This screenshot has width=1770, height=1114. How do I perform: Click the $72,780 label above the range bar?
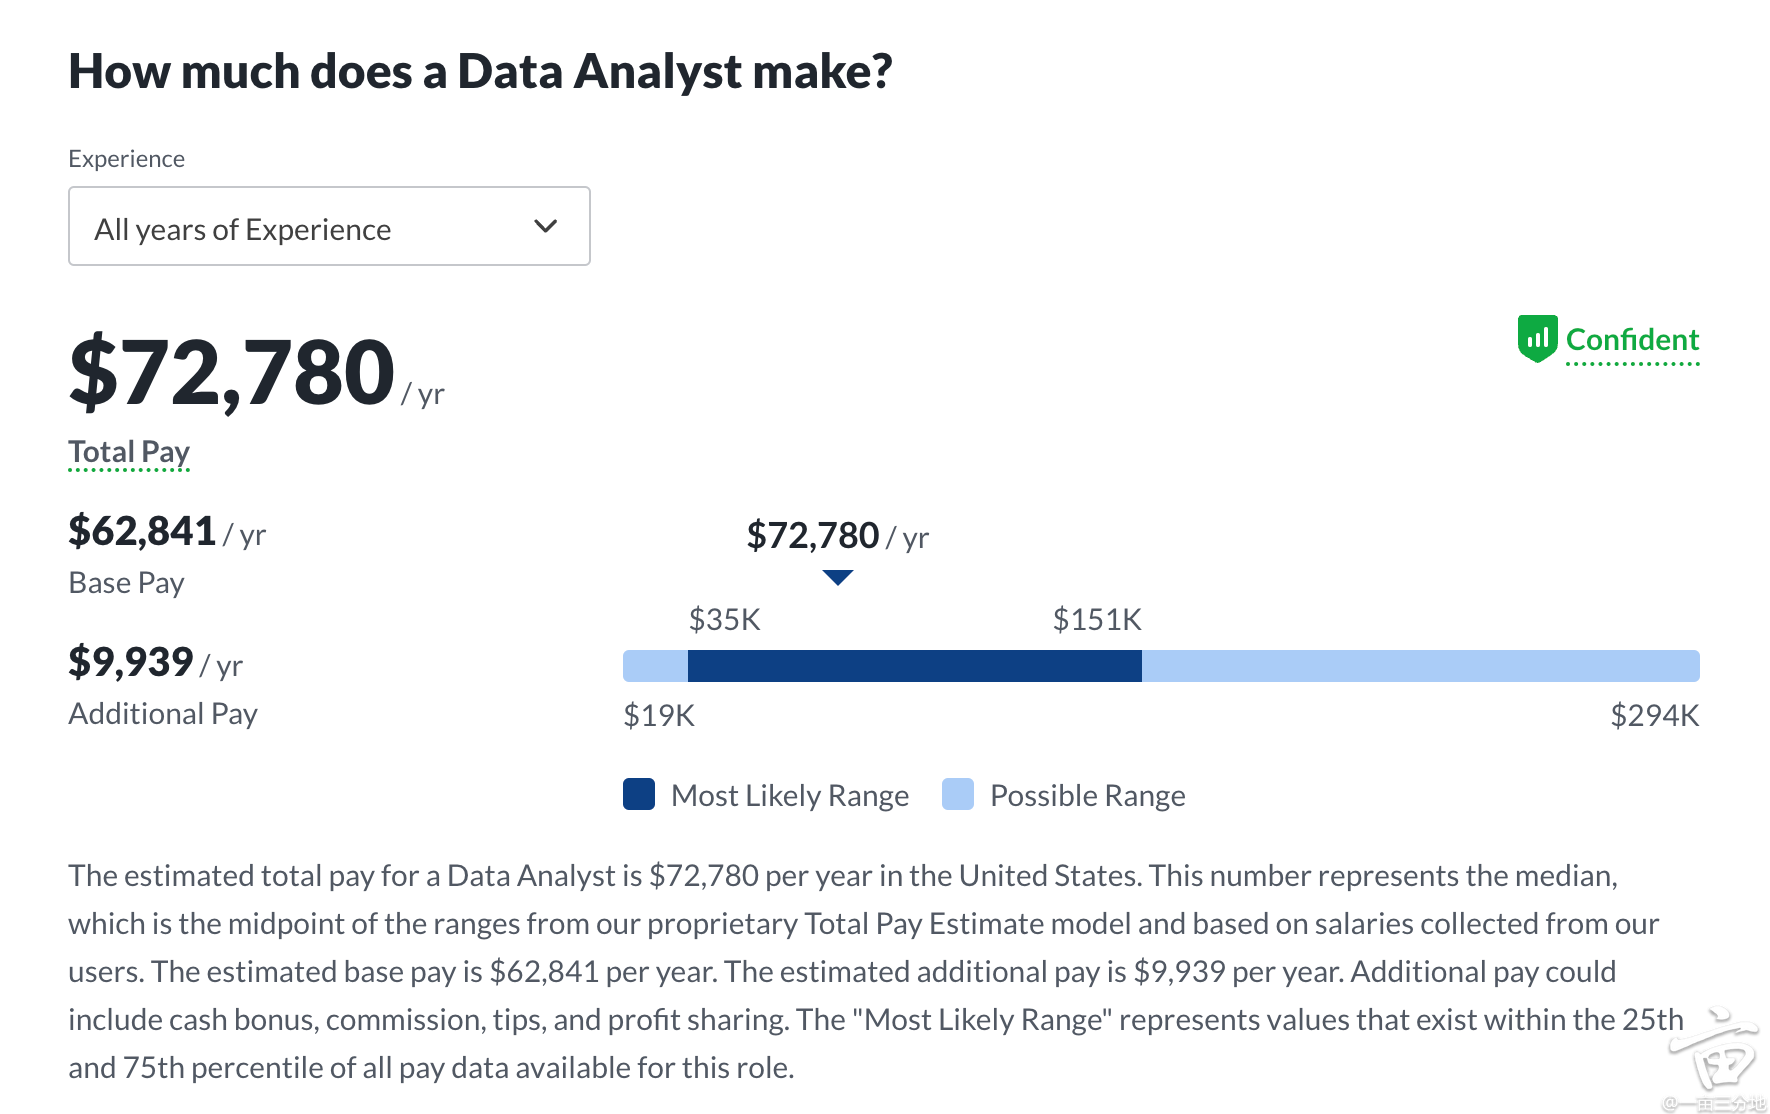point(813,536)
